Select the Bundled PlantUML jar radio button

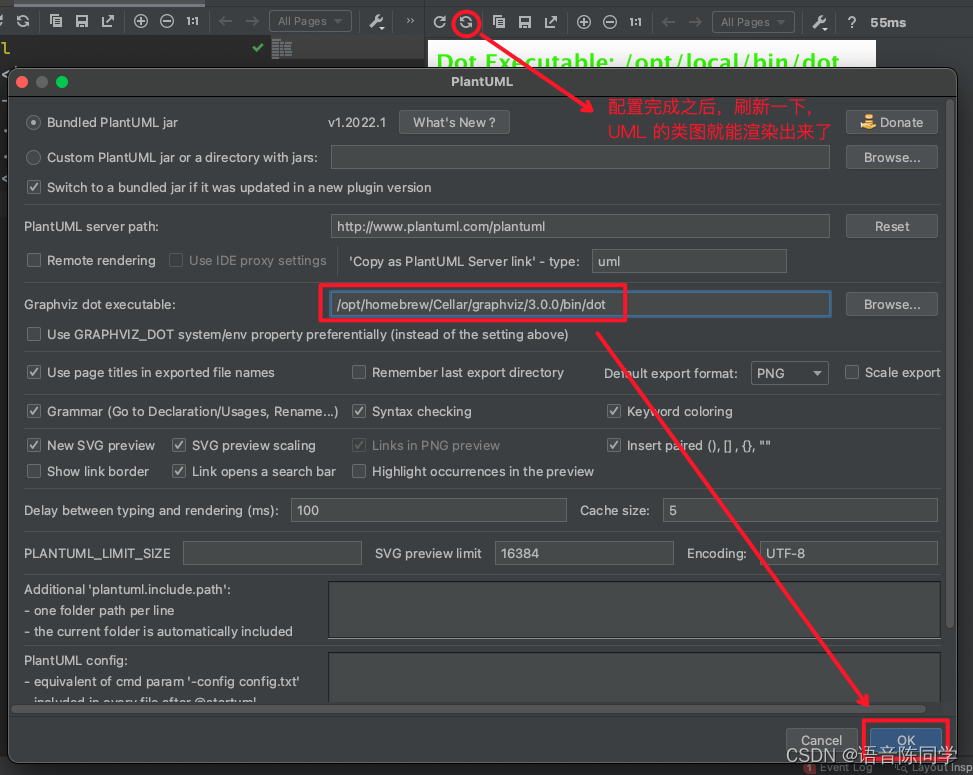[x=34, y=123]
